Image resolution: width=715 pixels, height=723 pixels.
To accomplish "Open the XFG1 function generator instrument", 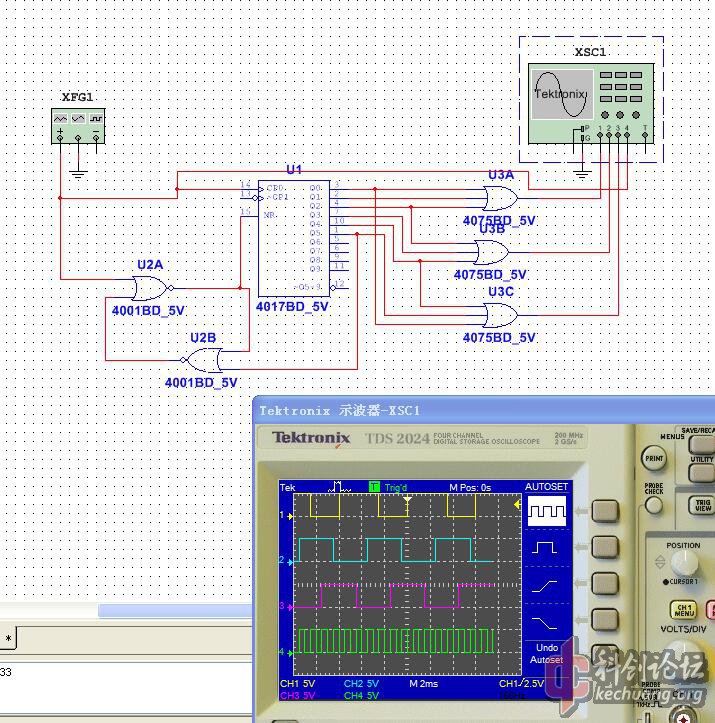I will (78, 126).
